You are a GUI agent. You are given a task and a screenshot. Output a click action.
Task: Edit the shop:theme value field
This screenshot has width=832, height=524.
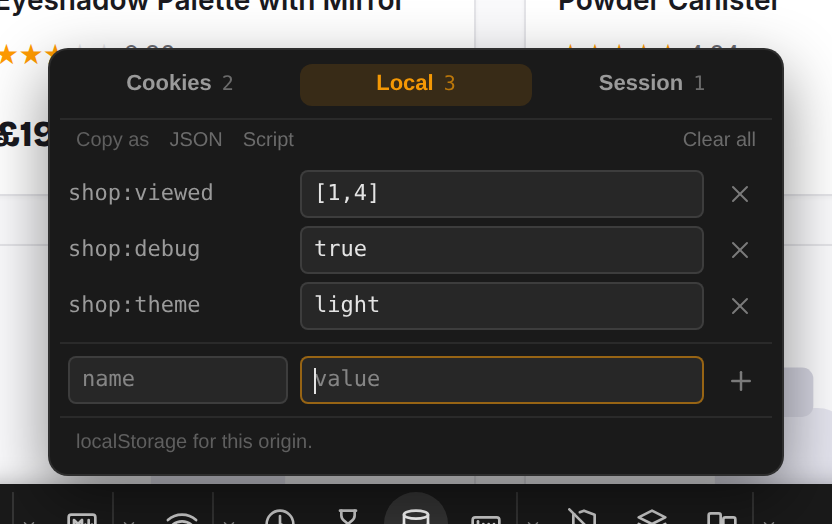501,306
